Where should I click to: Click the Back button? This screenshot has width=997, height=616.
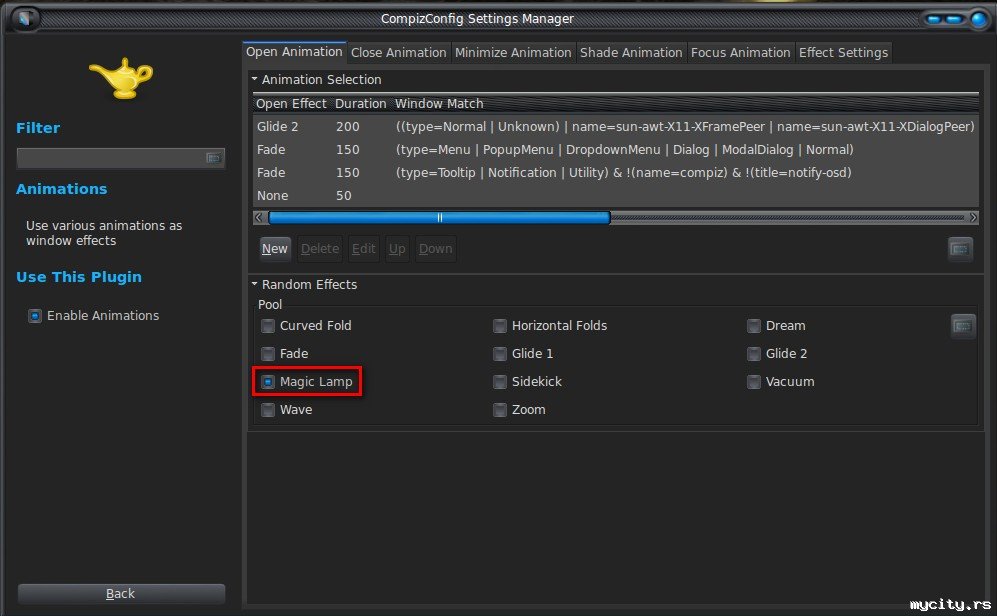[121, 594]
